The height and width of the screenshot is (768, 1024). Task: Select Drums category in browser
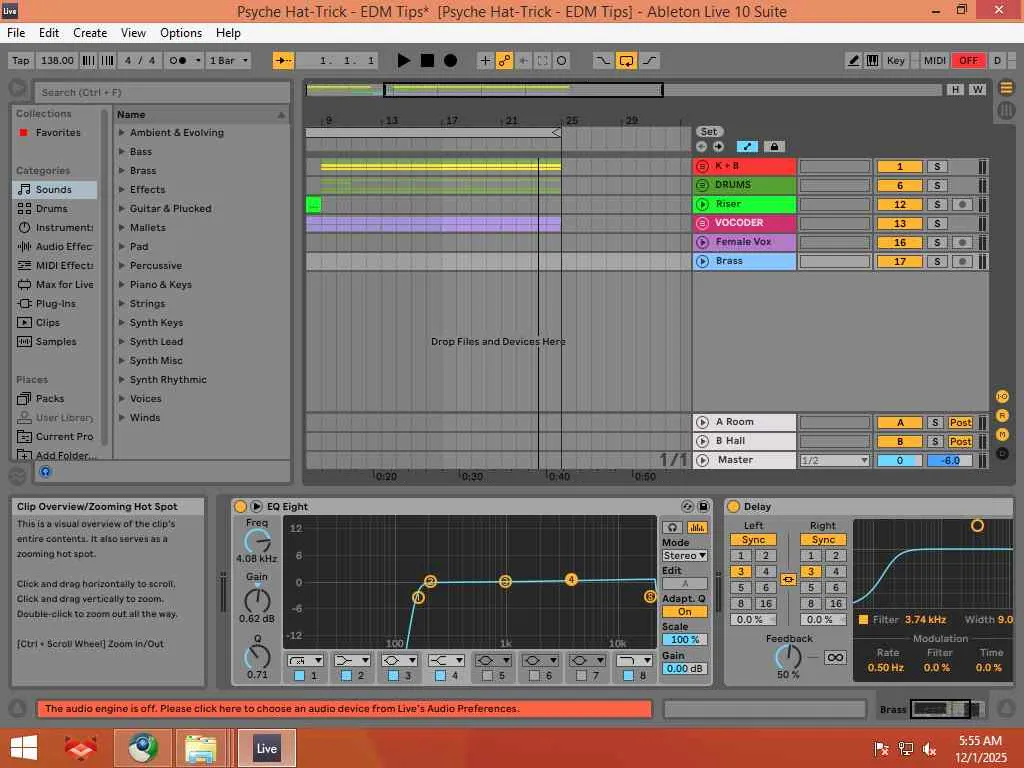point(54,208)
